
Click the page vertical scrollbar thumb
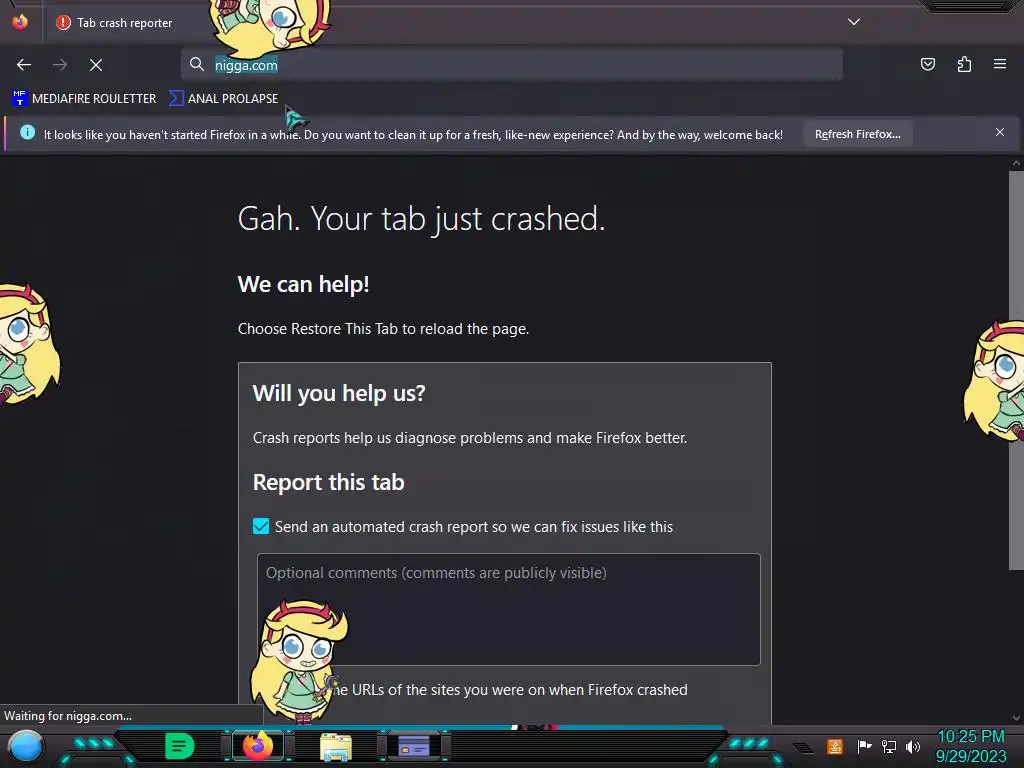coord(1016,371)
